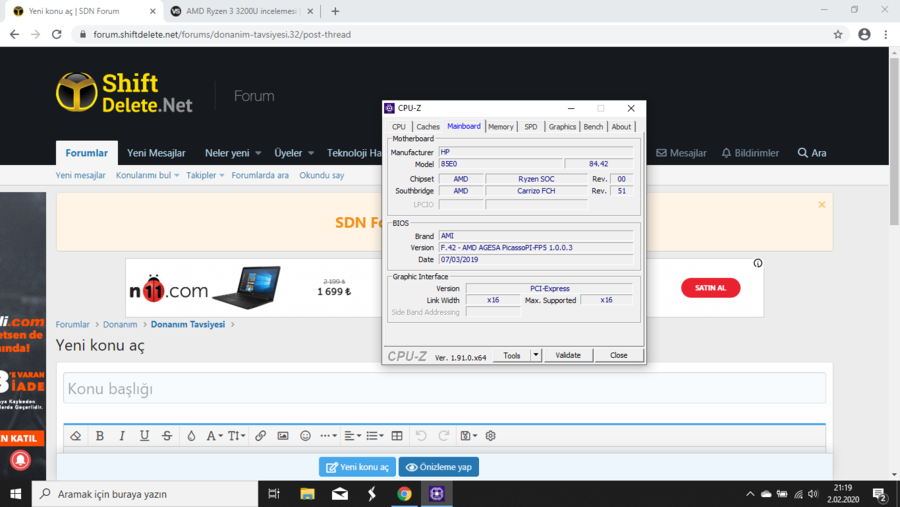Open the save draft dropdown
Viewport: 900px width, 507px height.
[468, 436]
